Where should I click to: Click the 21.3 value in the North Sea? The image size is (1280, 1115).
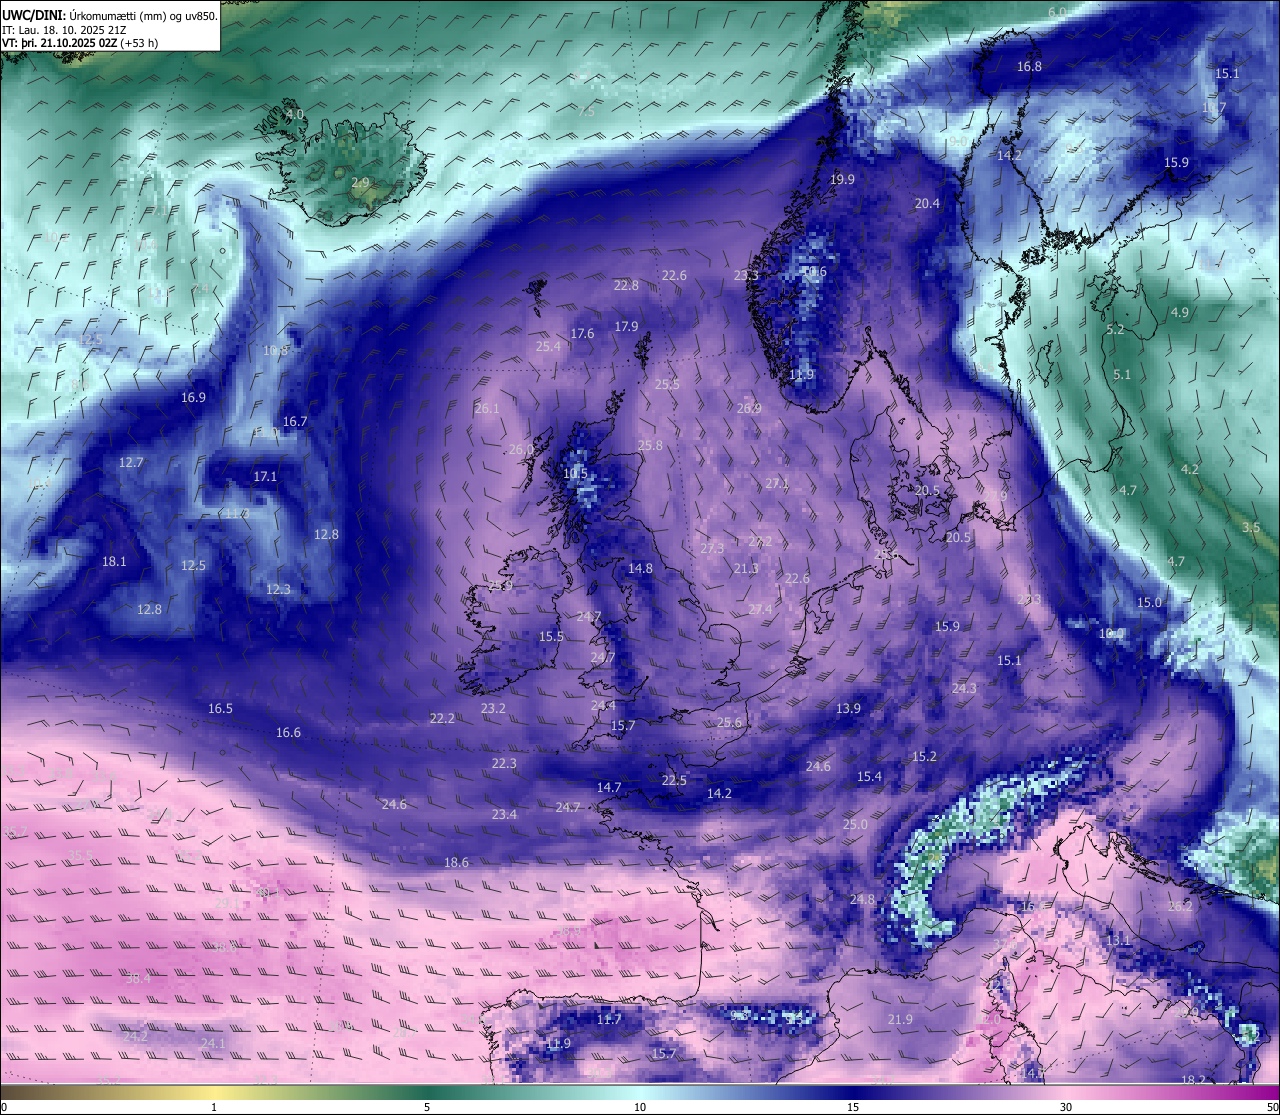coord(746,568)
